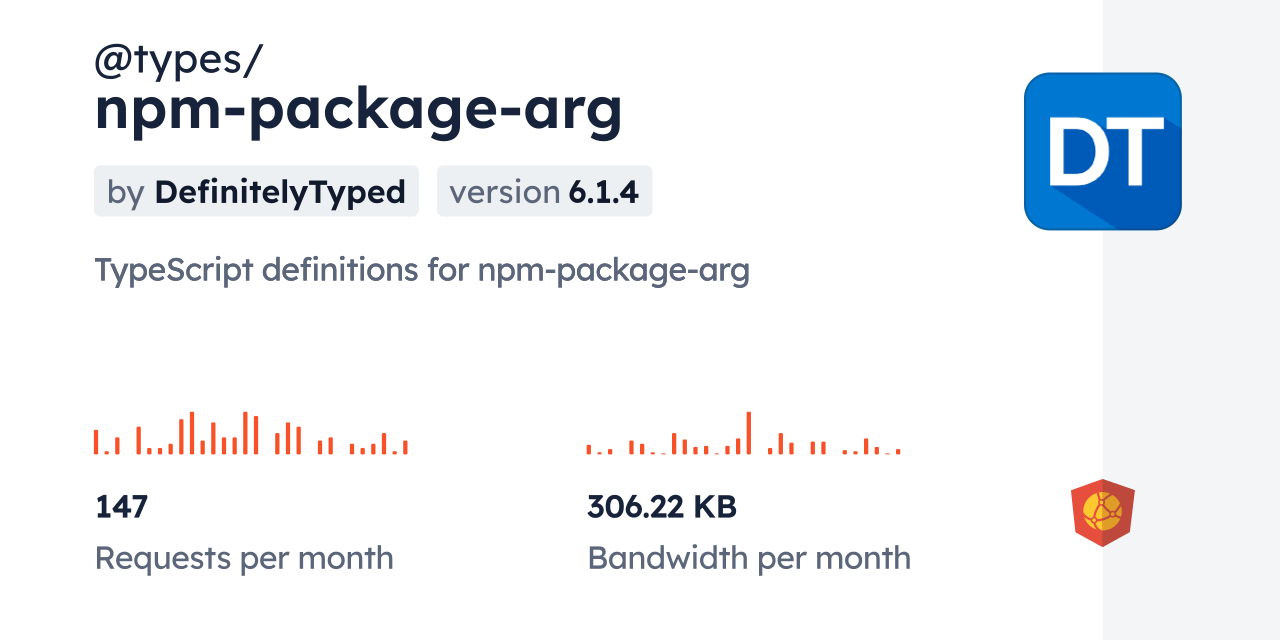1280x640 pixels.
Task: Click the blue DT DefinitelyTyped logo
Action: click(x=1102, y=151)
